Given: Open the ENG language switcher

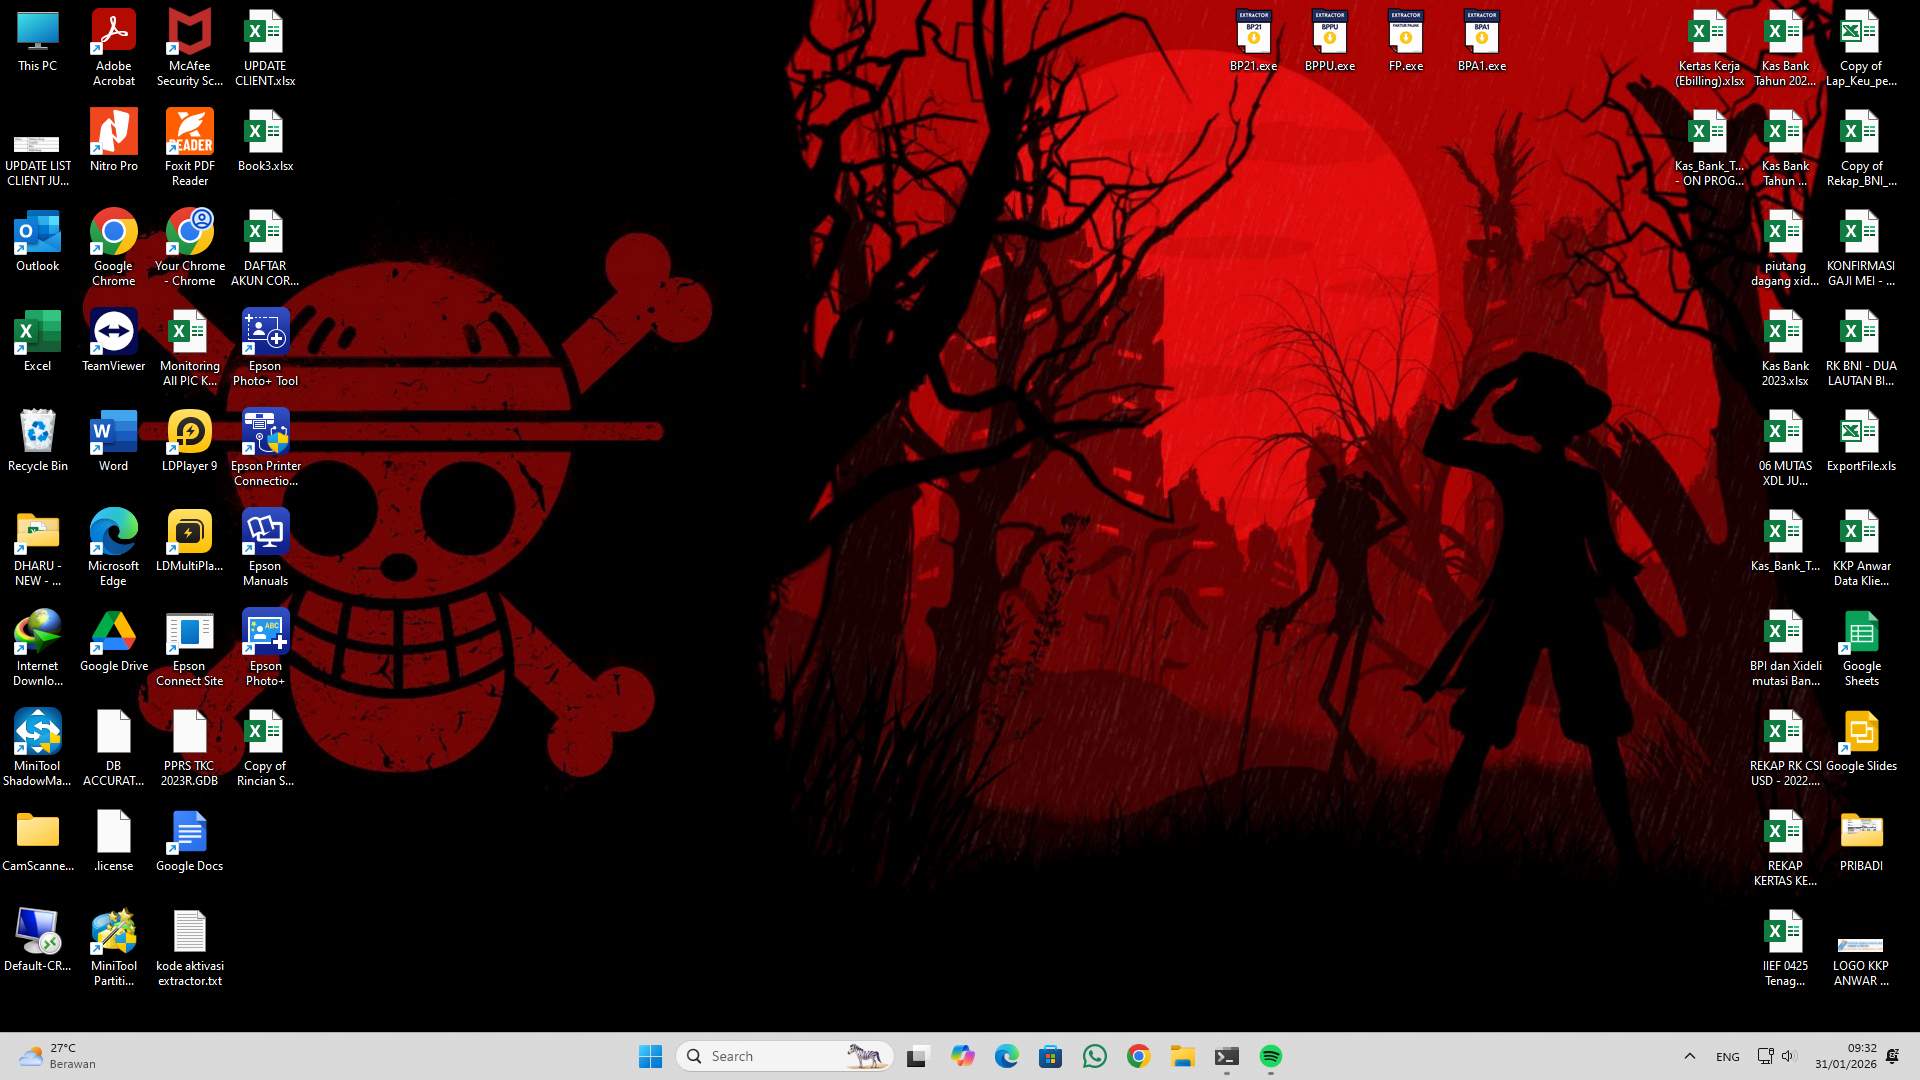Looking at the screenshot, I should tap(1727, 1055).
